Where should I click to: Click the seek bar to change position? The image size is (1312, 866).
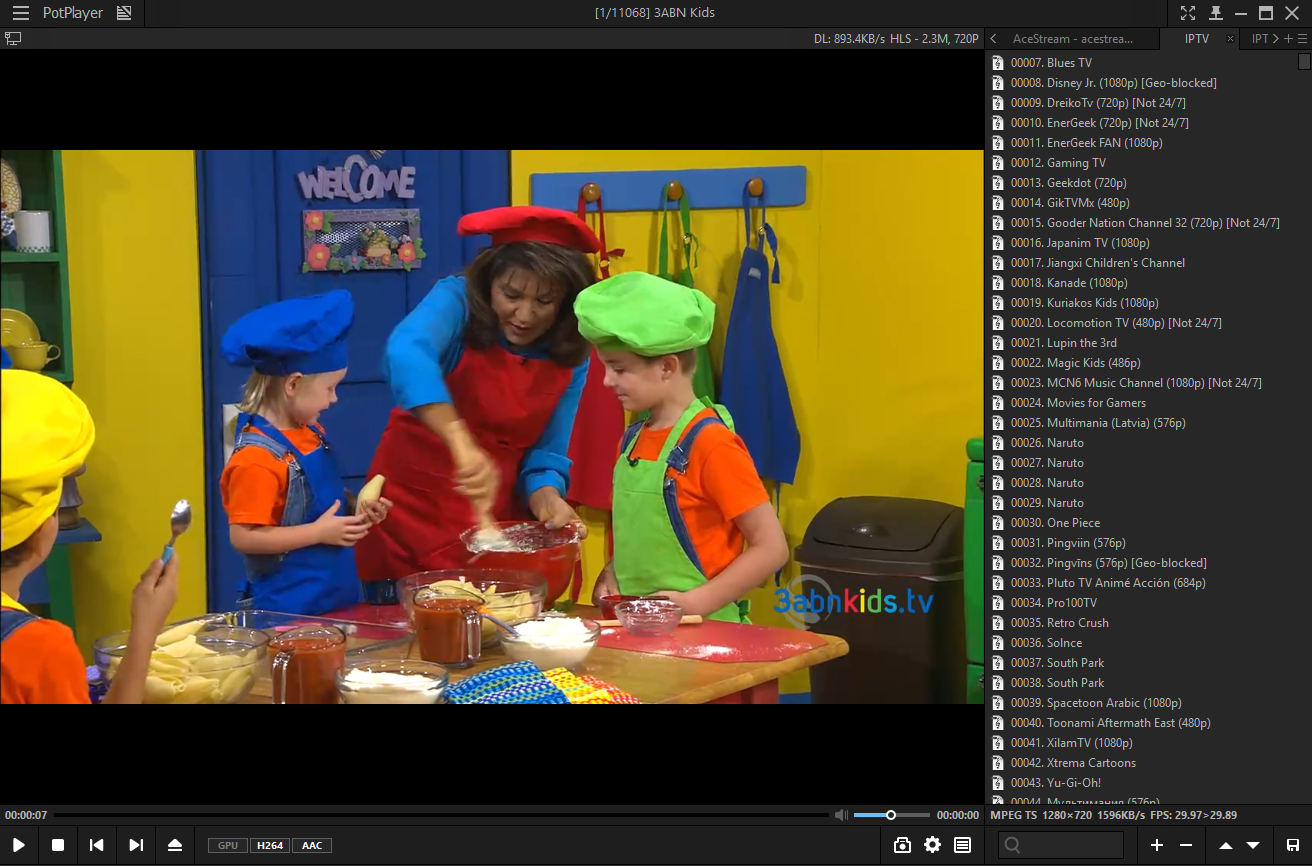click(x=442, y=815)
